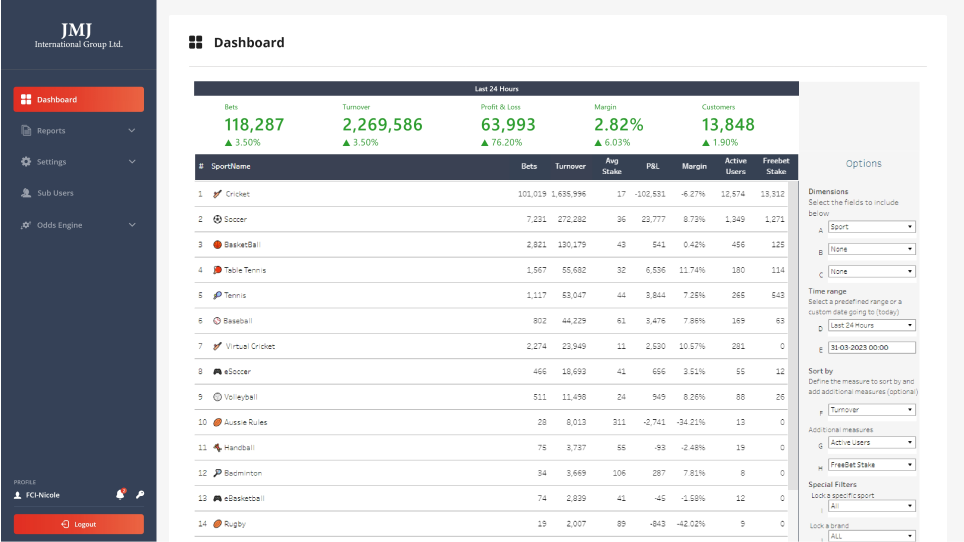964x542 pixels.
Task: Open the Last 24 Hours time range dropdown
Action: [871, 325]
